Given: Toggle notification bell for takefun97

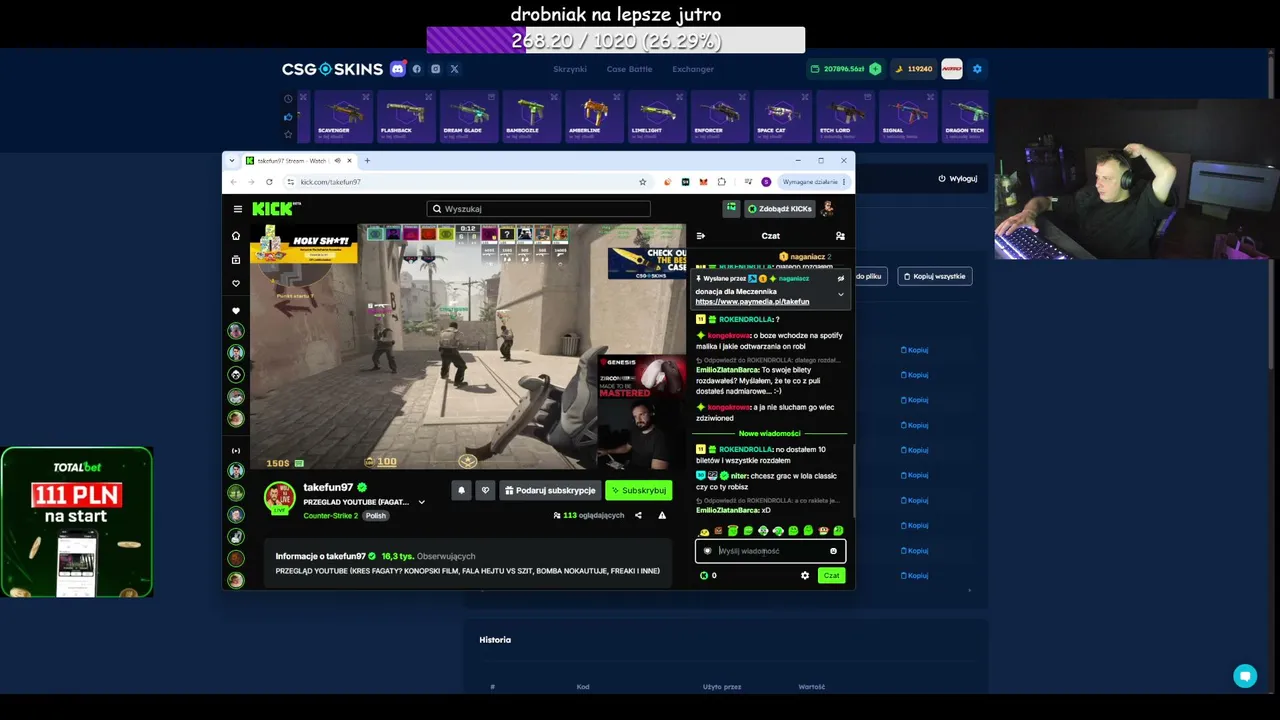Looking at the screenshot, I should (461, 490).
